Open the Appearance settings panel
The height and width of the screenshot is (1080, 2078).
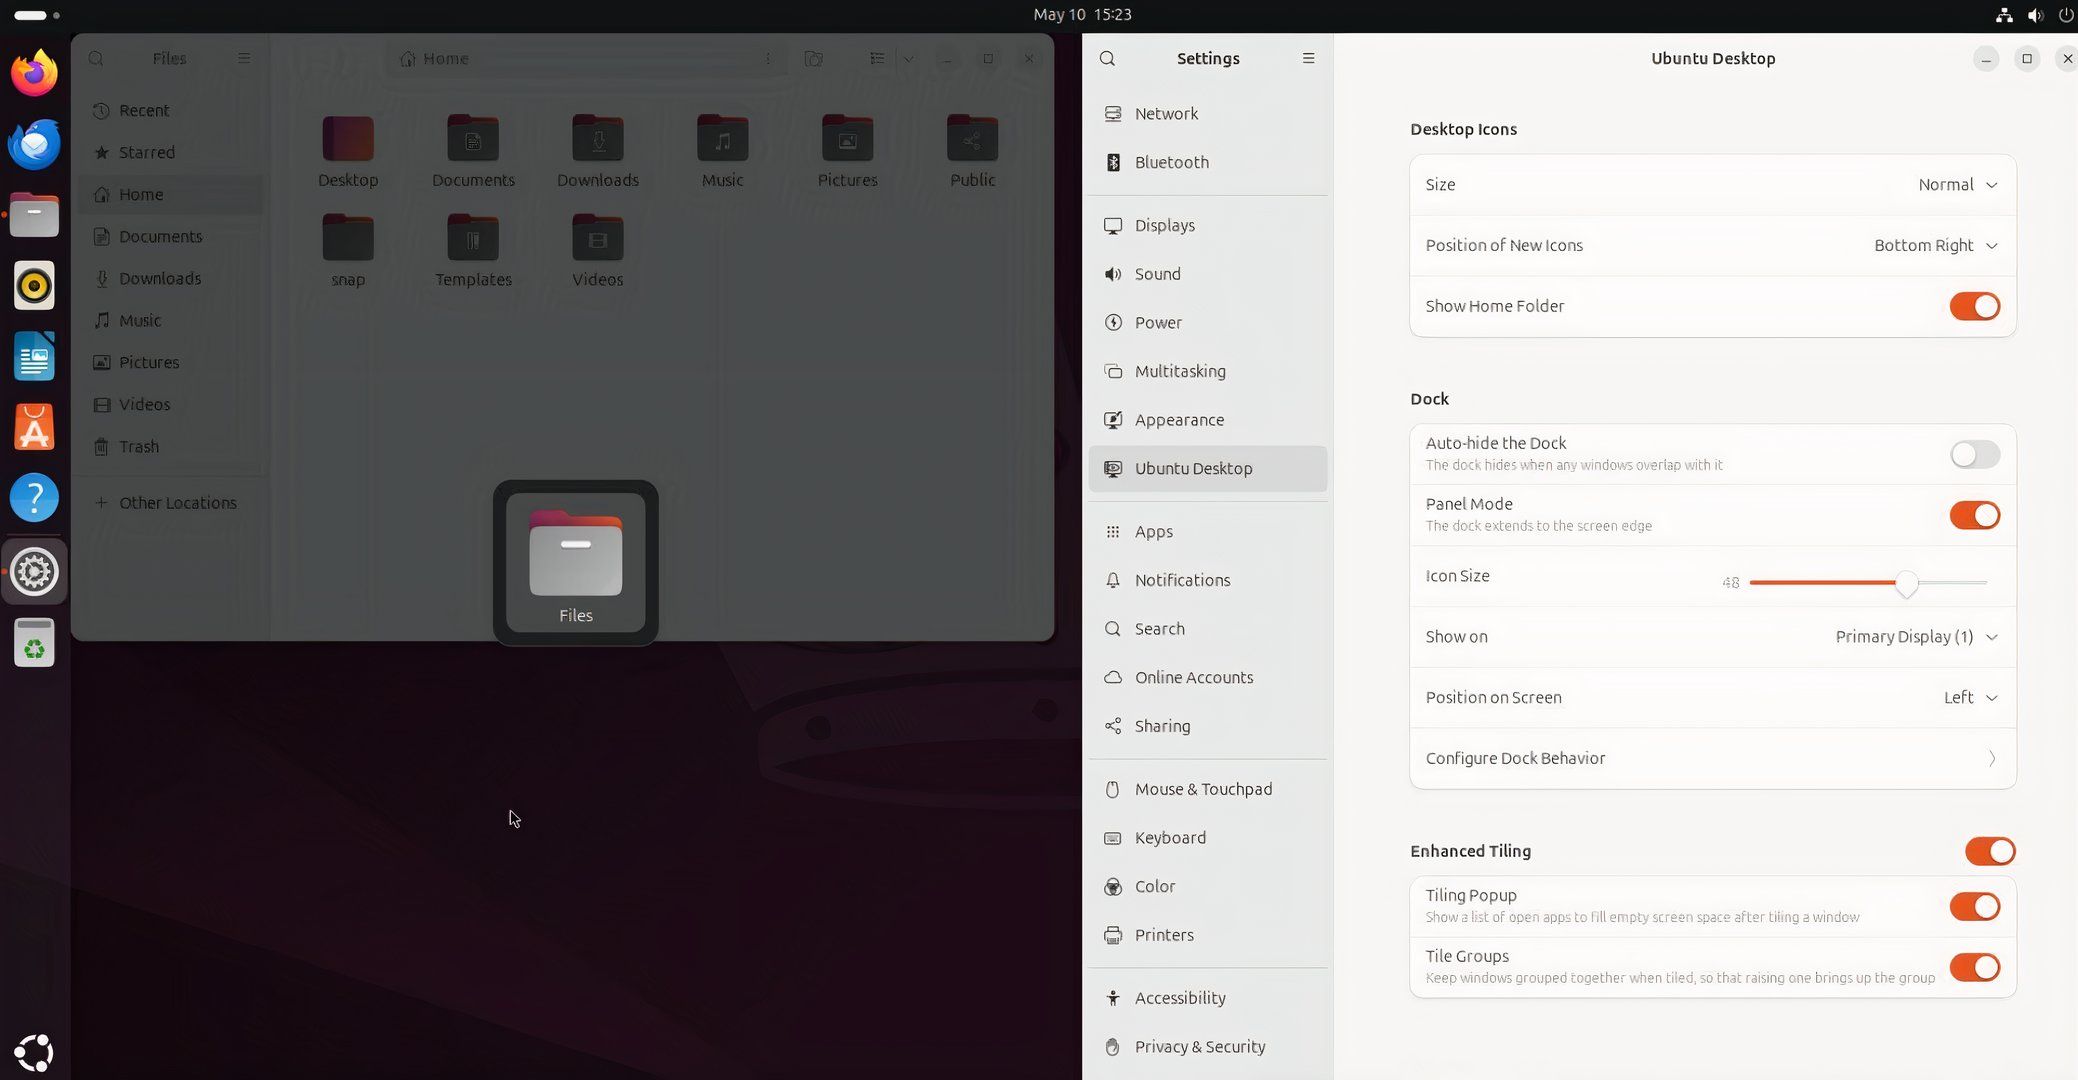[x=1208, y=420]
